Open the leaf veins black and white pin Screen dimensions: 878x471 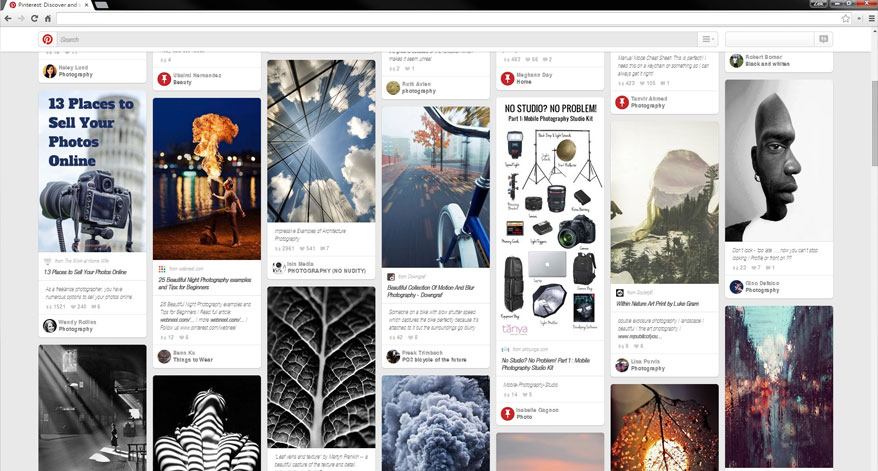321,367
